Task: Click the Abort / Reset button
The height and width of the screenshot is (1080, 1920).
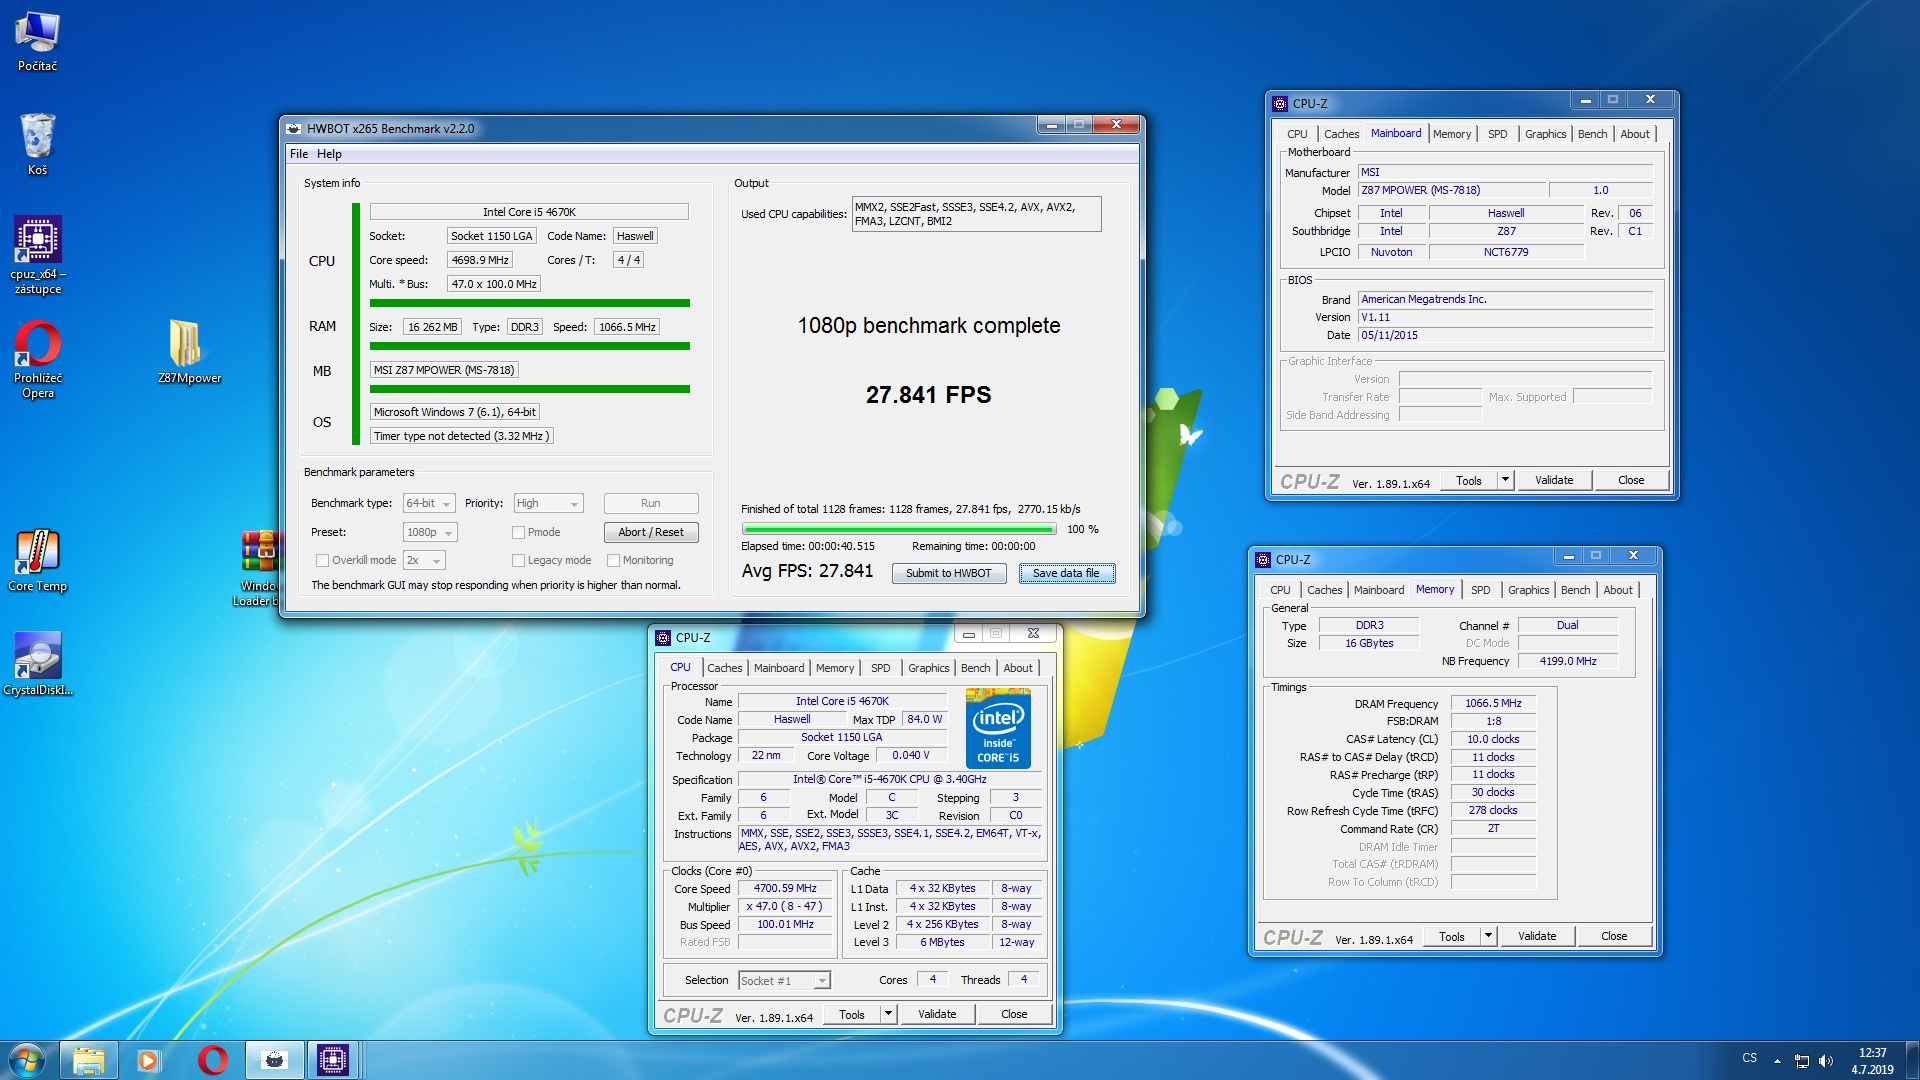Action: click(651, 532)
